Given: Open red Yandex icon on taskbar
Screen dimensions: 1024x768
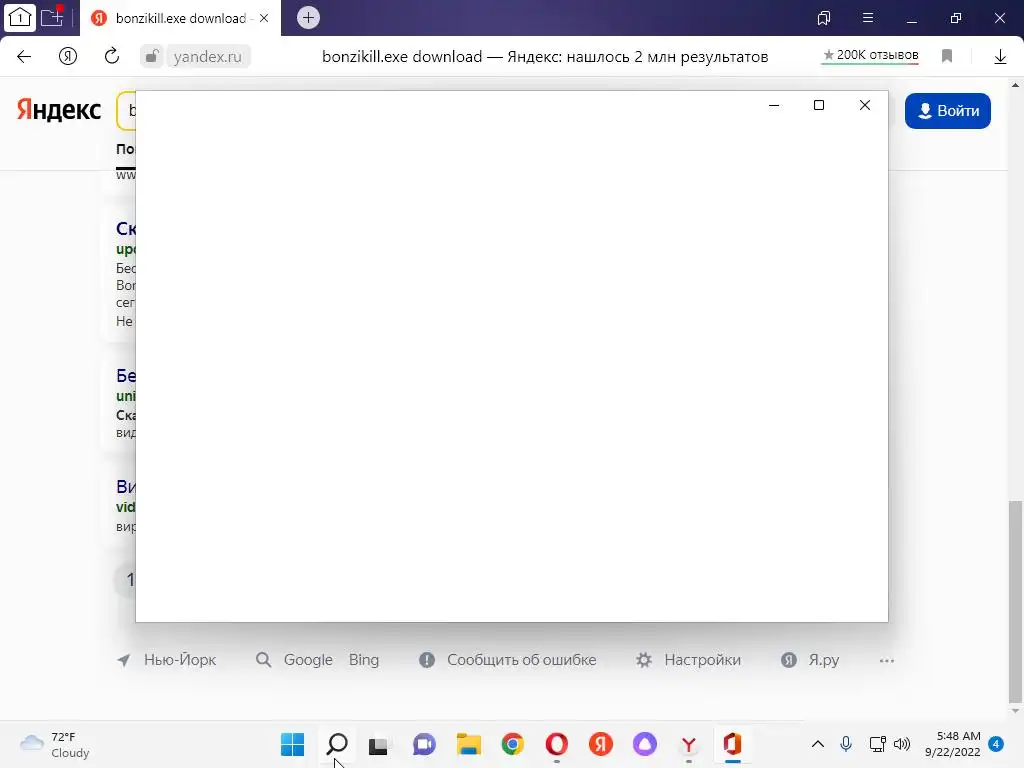Looking at the screenshot, I should [x=601, y=744].
